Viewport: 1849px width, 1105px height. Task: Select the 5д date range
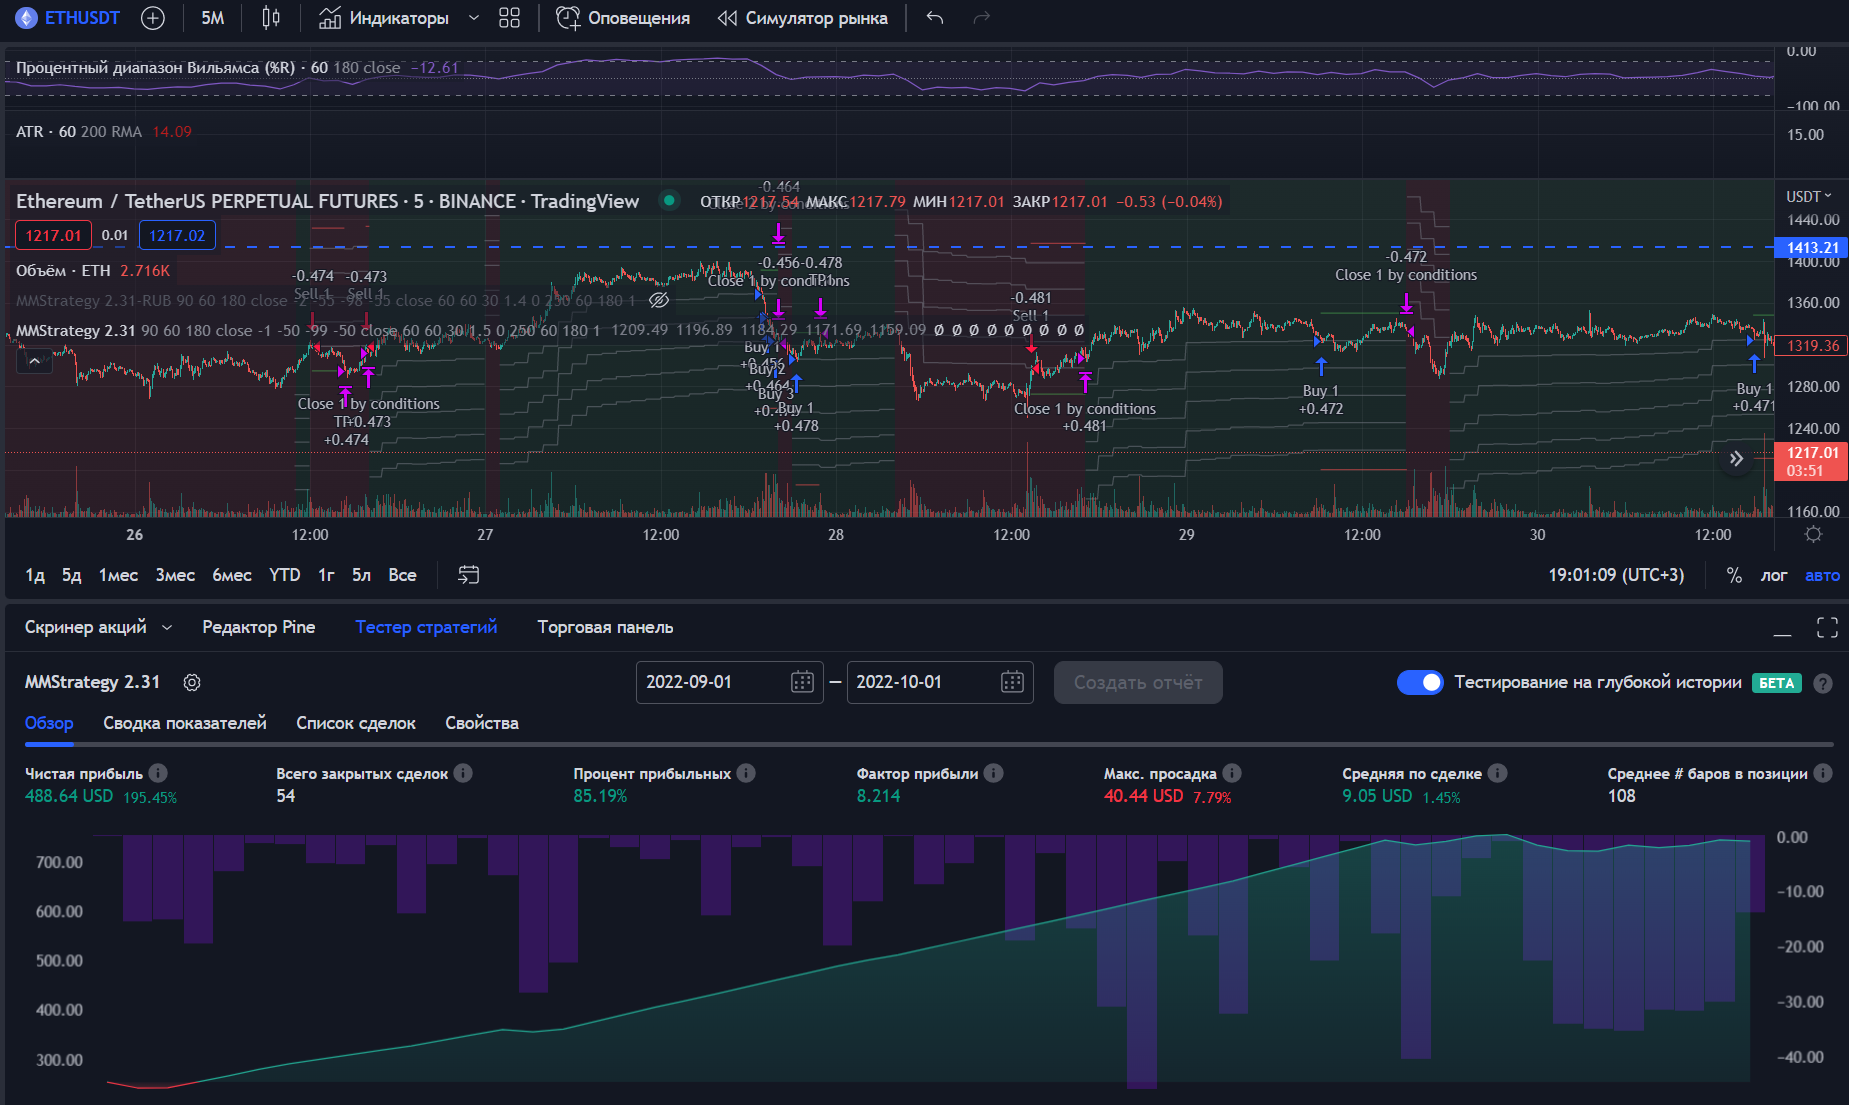pyautogui.click(x=71, y=575)
